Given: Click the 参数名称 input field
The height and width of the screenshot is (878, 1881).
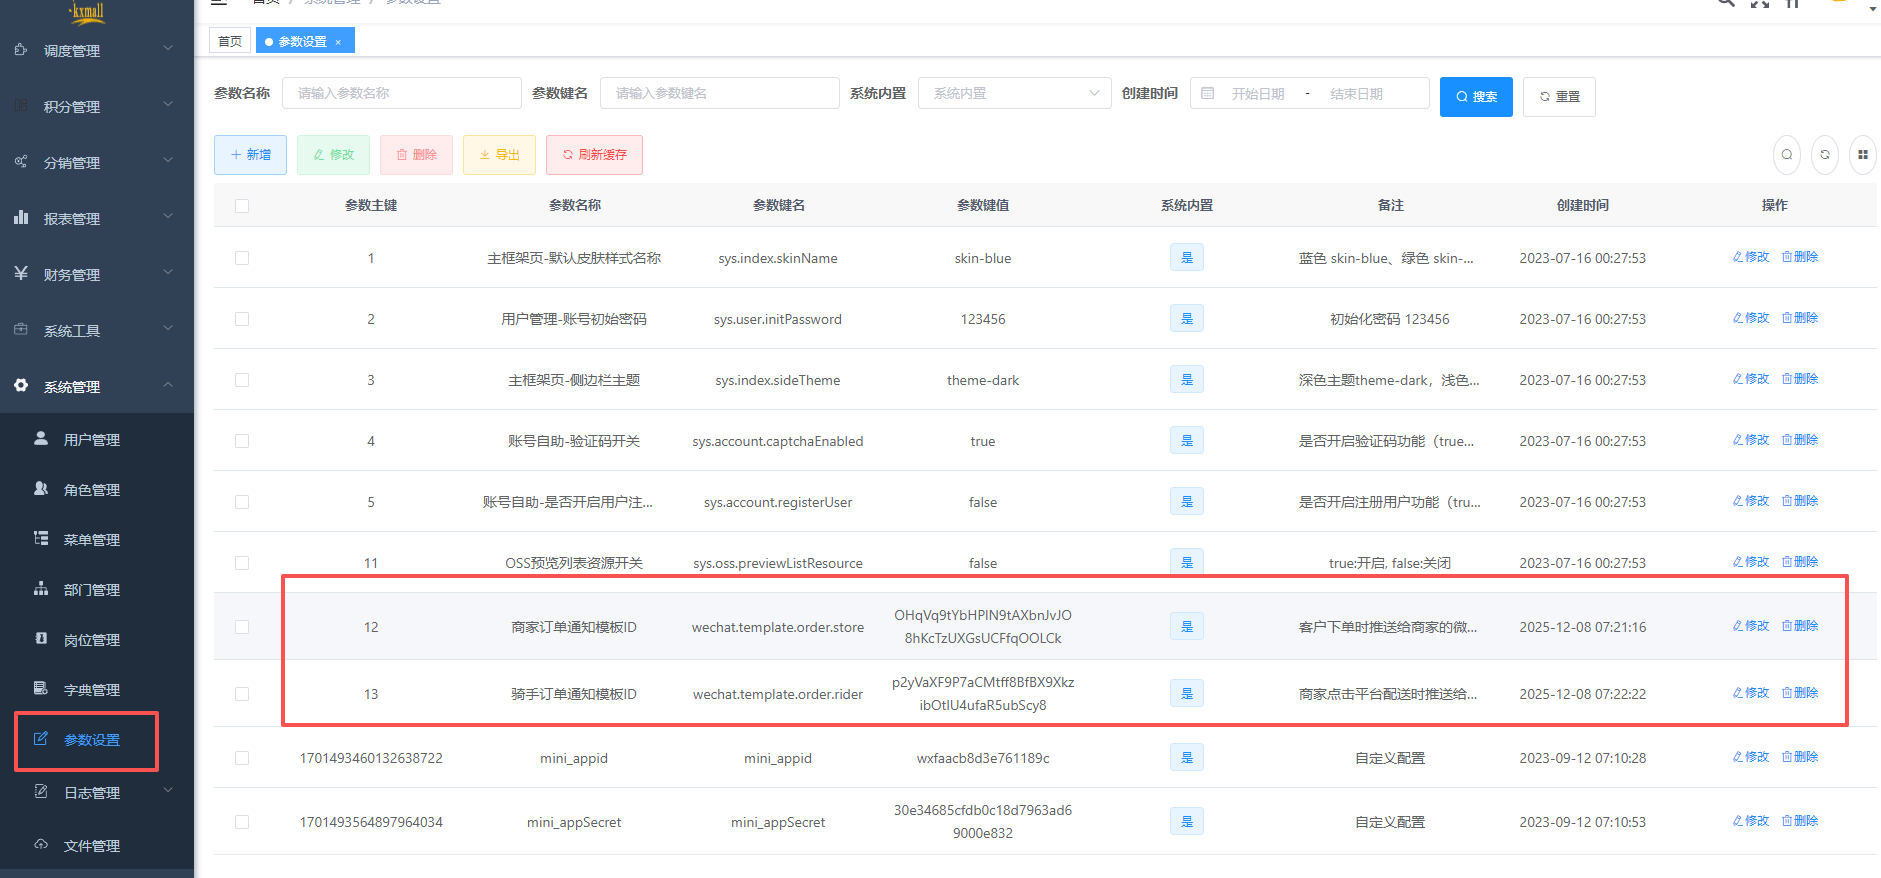Looking at the screenshot, I should tap(401, 94).
